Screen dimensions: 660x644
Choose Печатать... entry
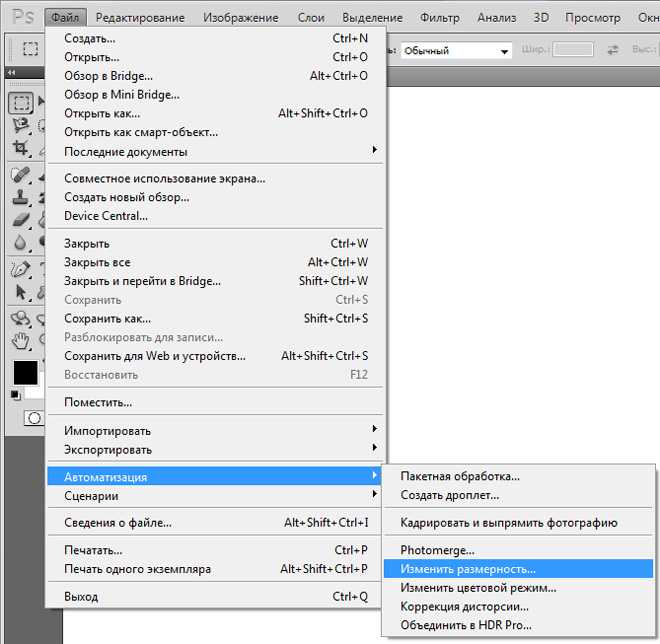point(215,550)
